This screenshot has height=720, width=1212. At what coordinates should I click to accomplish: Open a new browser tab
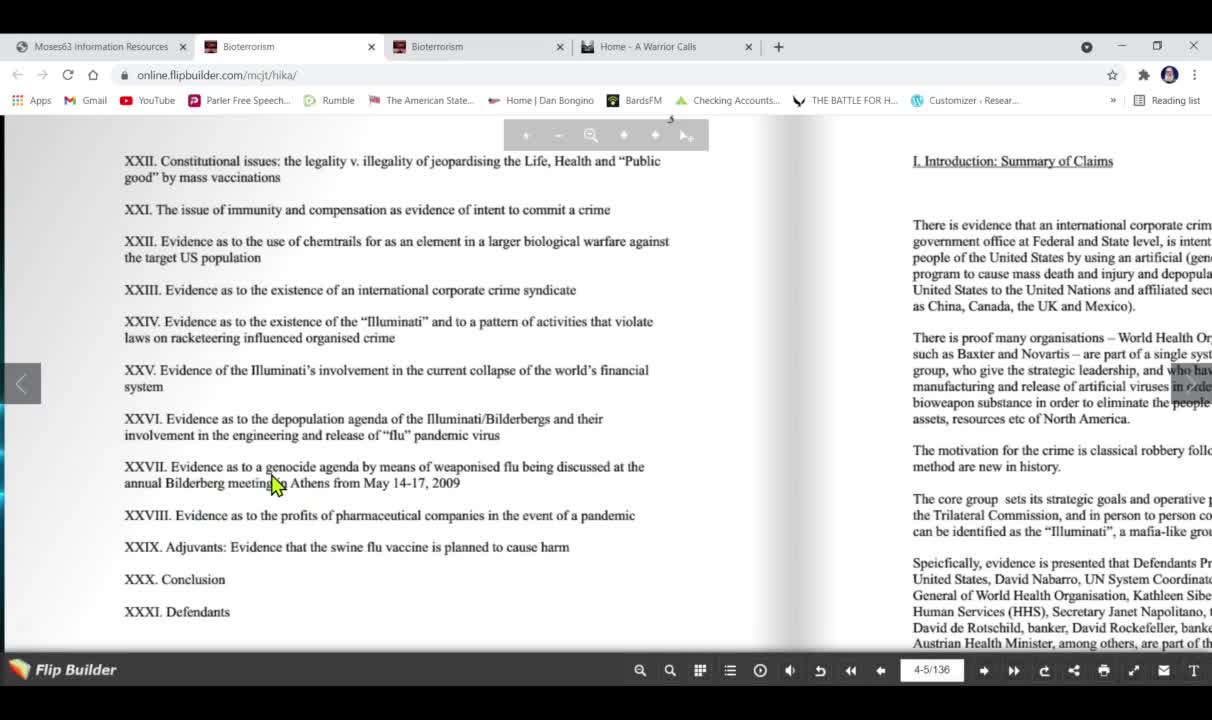pyautogui.click(x=779, y=46)
